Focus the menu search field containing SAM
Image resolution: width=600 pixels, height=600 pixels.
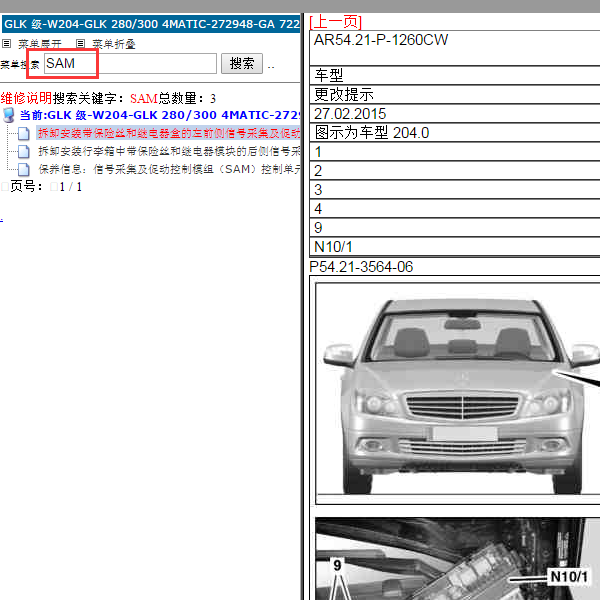coord(130,64)
